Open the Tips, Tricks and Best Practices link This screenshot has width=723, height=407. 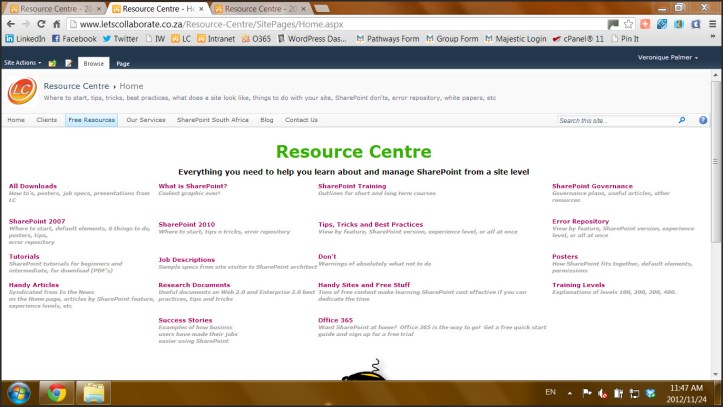pyautogui.click(x=370, y=224)
